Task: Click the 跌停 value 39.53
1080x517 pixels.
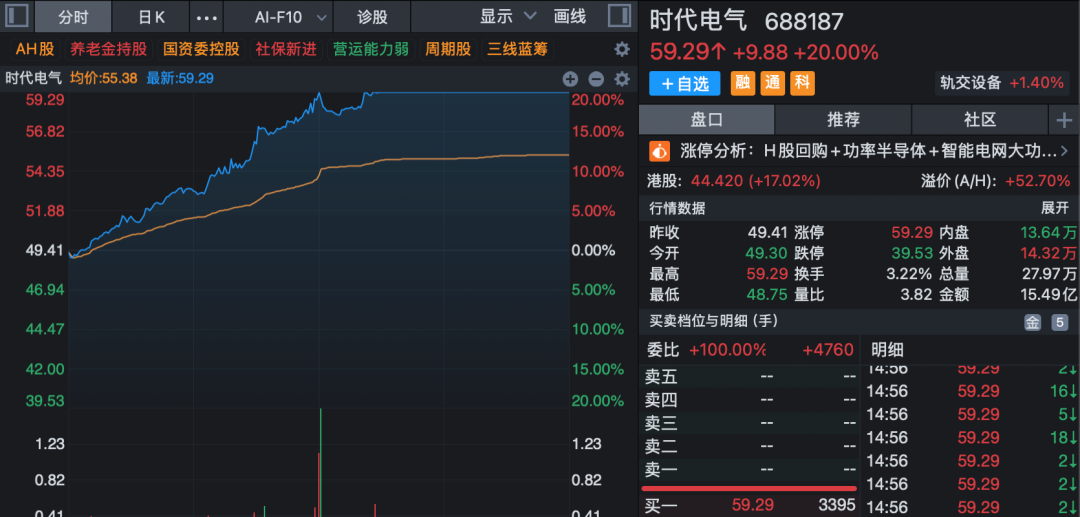Action: pos(913,253)
